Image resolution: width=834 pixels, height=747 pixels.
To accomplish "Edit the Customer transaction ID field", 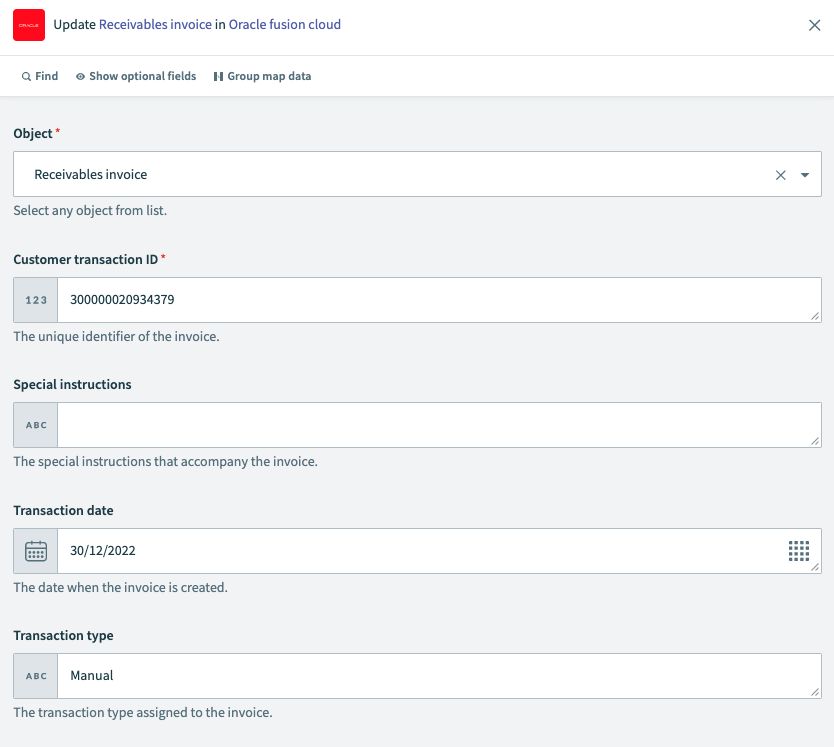I will click(x=430, y=300).
